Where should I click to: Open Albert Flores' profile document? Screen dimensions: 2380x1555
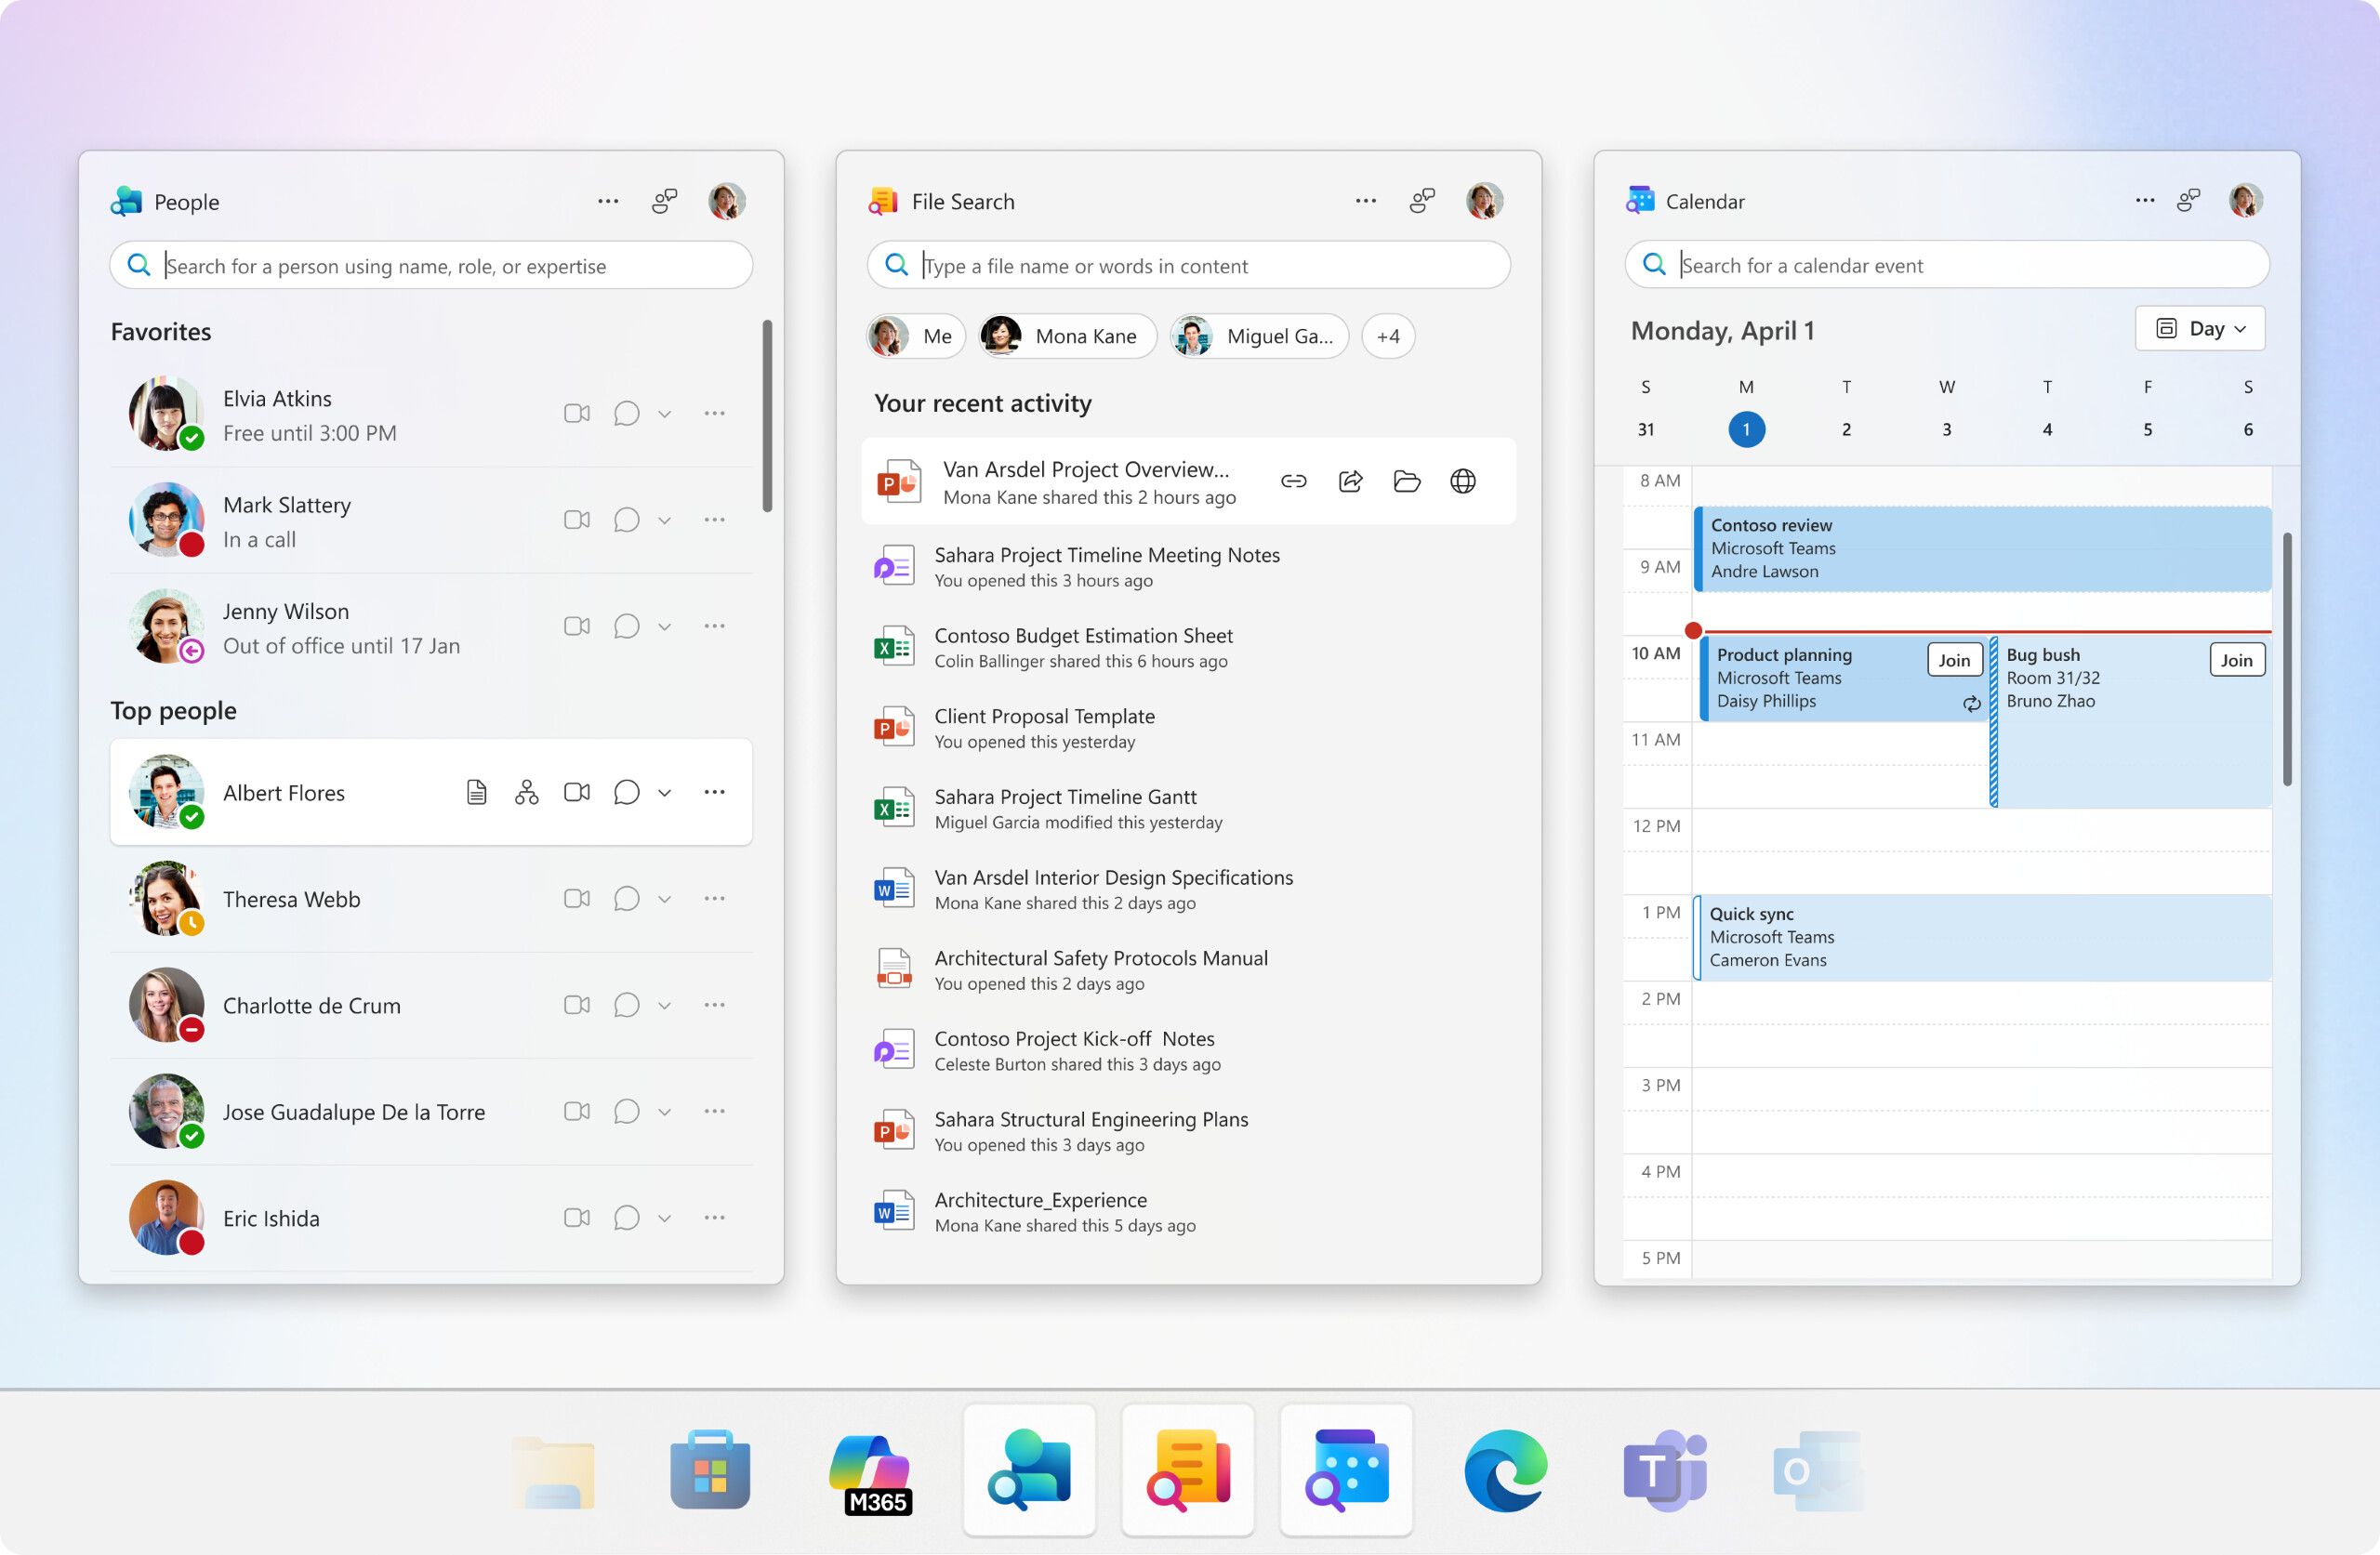point(476,792)
